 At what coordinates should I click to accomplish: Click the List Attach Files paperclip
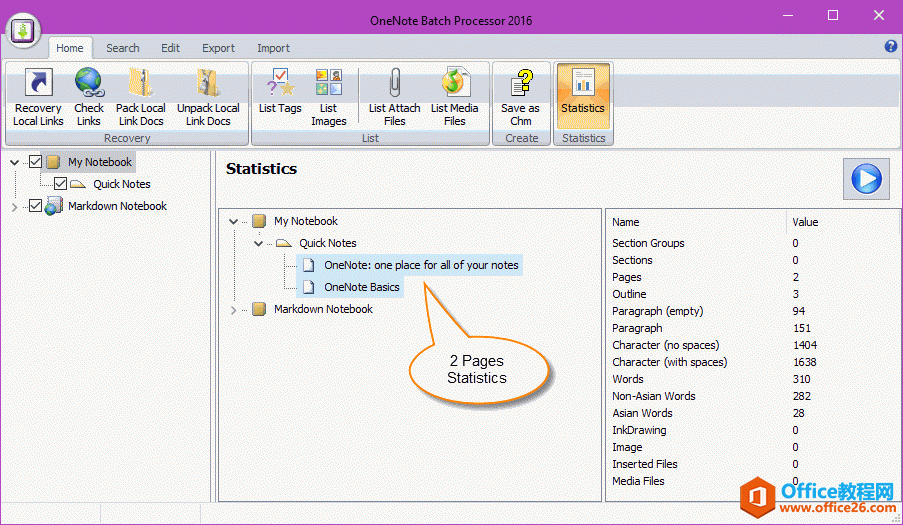coord(394,82)
